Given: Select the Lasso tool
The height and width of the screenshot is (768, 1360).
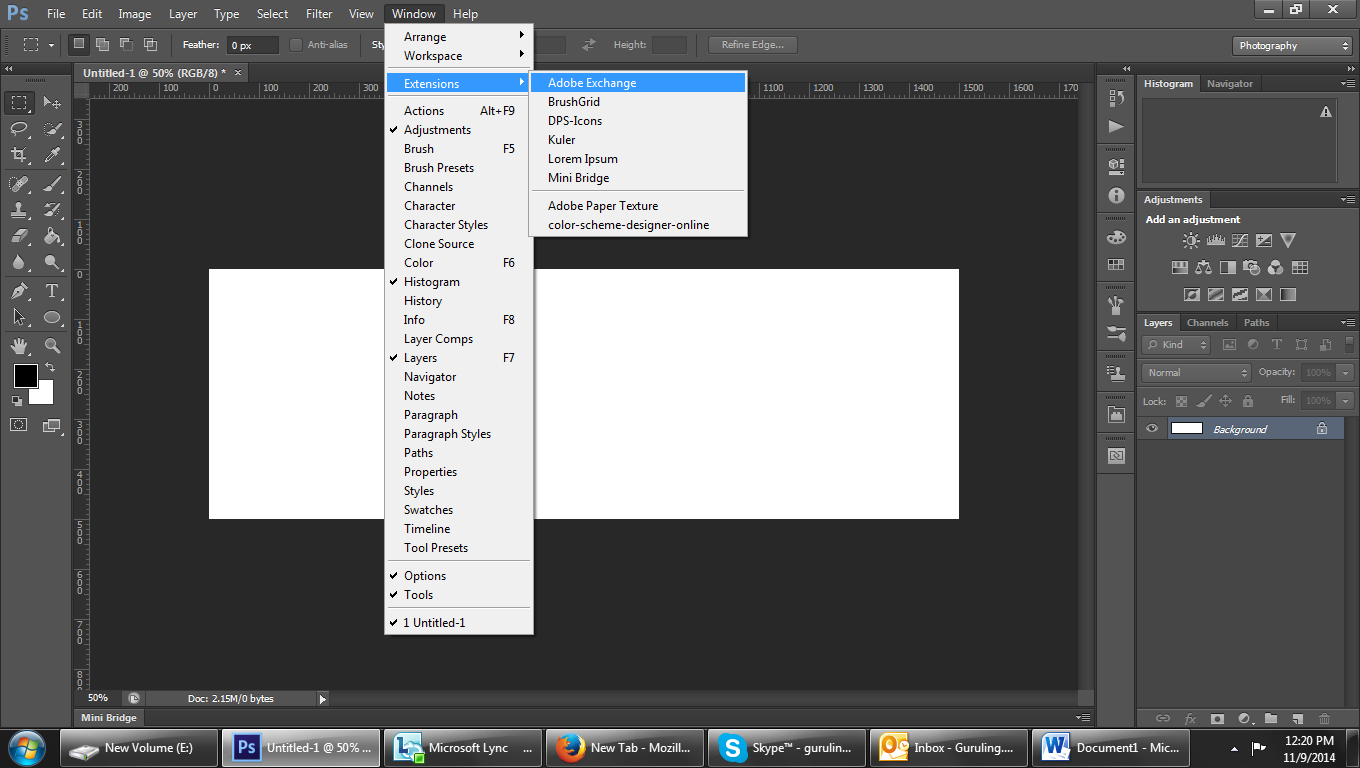Looking at the screenshot, I should [x=19, y=129].
